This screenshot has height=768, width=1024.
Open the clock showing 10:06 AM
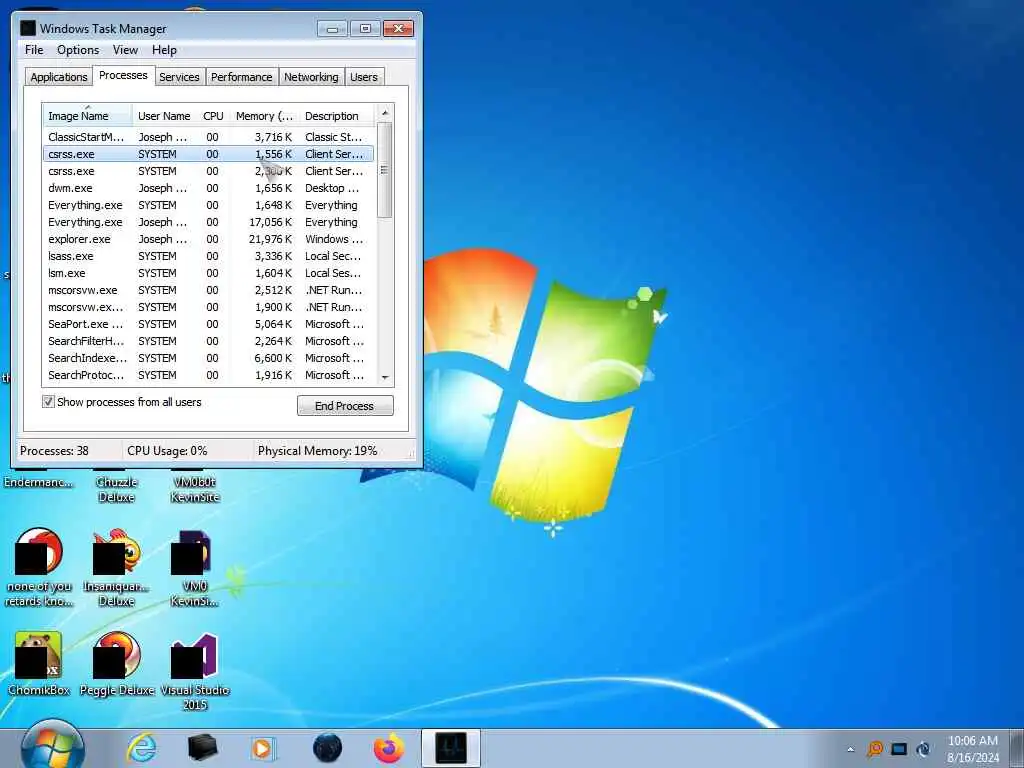973,749
